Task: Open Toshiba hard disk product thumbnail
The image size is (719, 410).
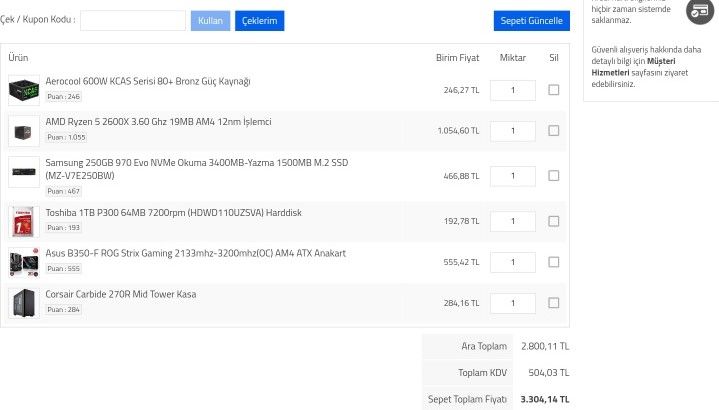Action: (x=24, y=222)
